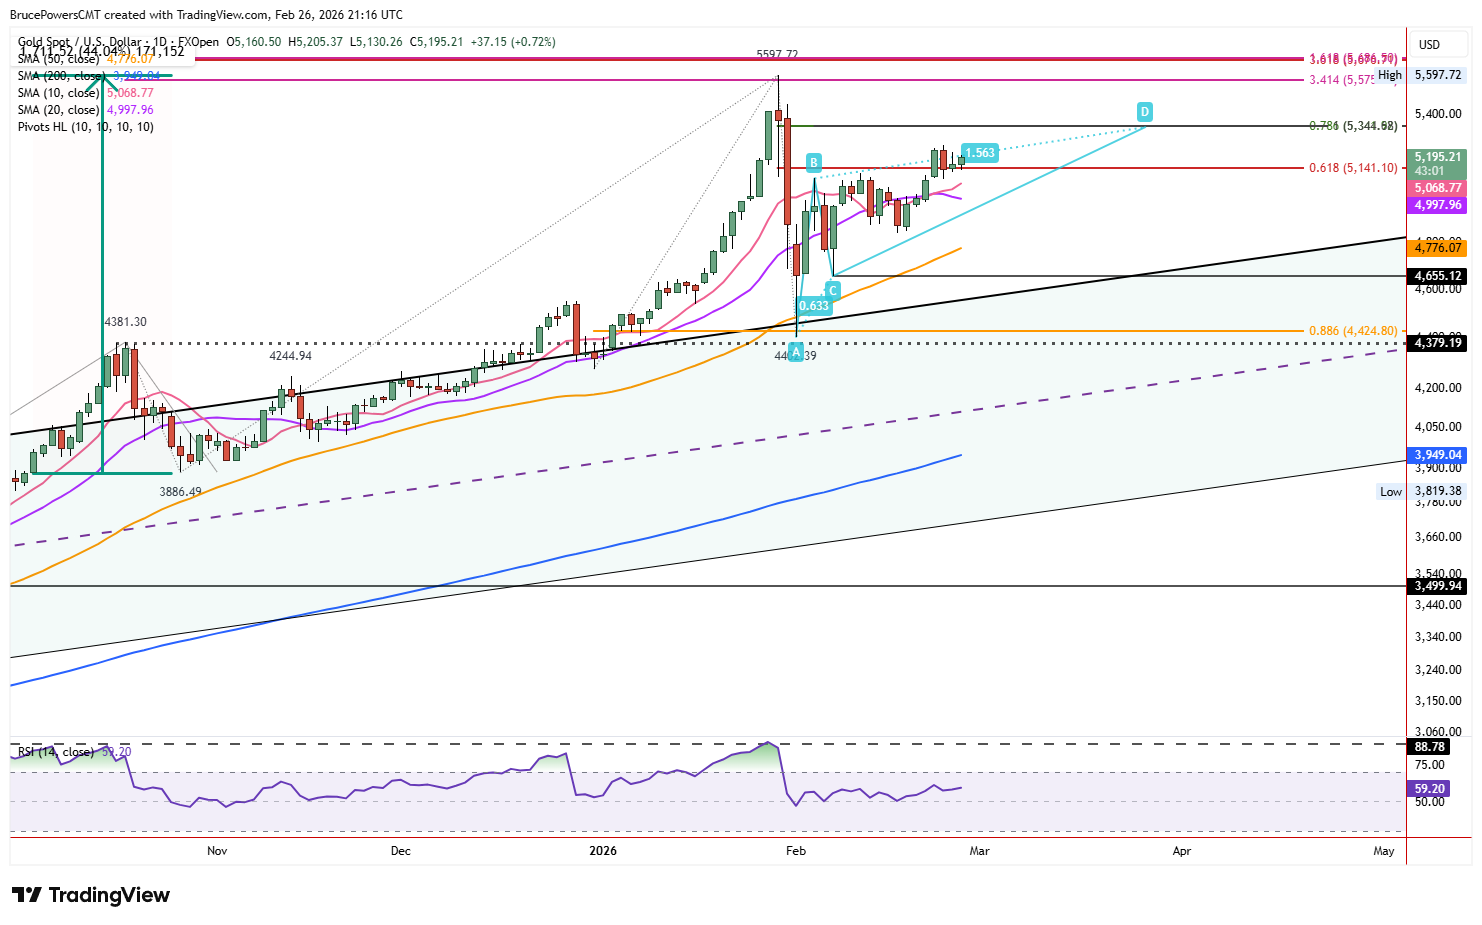Select the point B pattern marker
The width and height of the screenshot is (1482, 925).
[x=814, y=163]
